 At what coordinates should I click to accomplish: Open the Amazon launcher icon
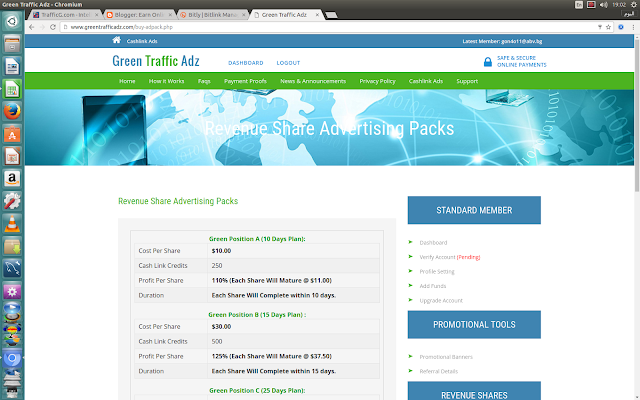coord(12,179)
